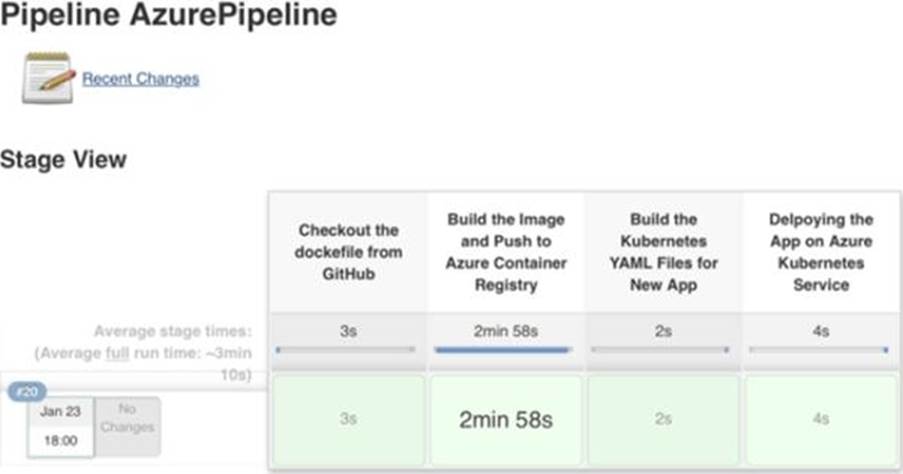Click the Pipeline AzurePipeline title

pyautogui.click(x=169, y=14)
